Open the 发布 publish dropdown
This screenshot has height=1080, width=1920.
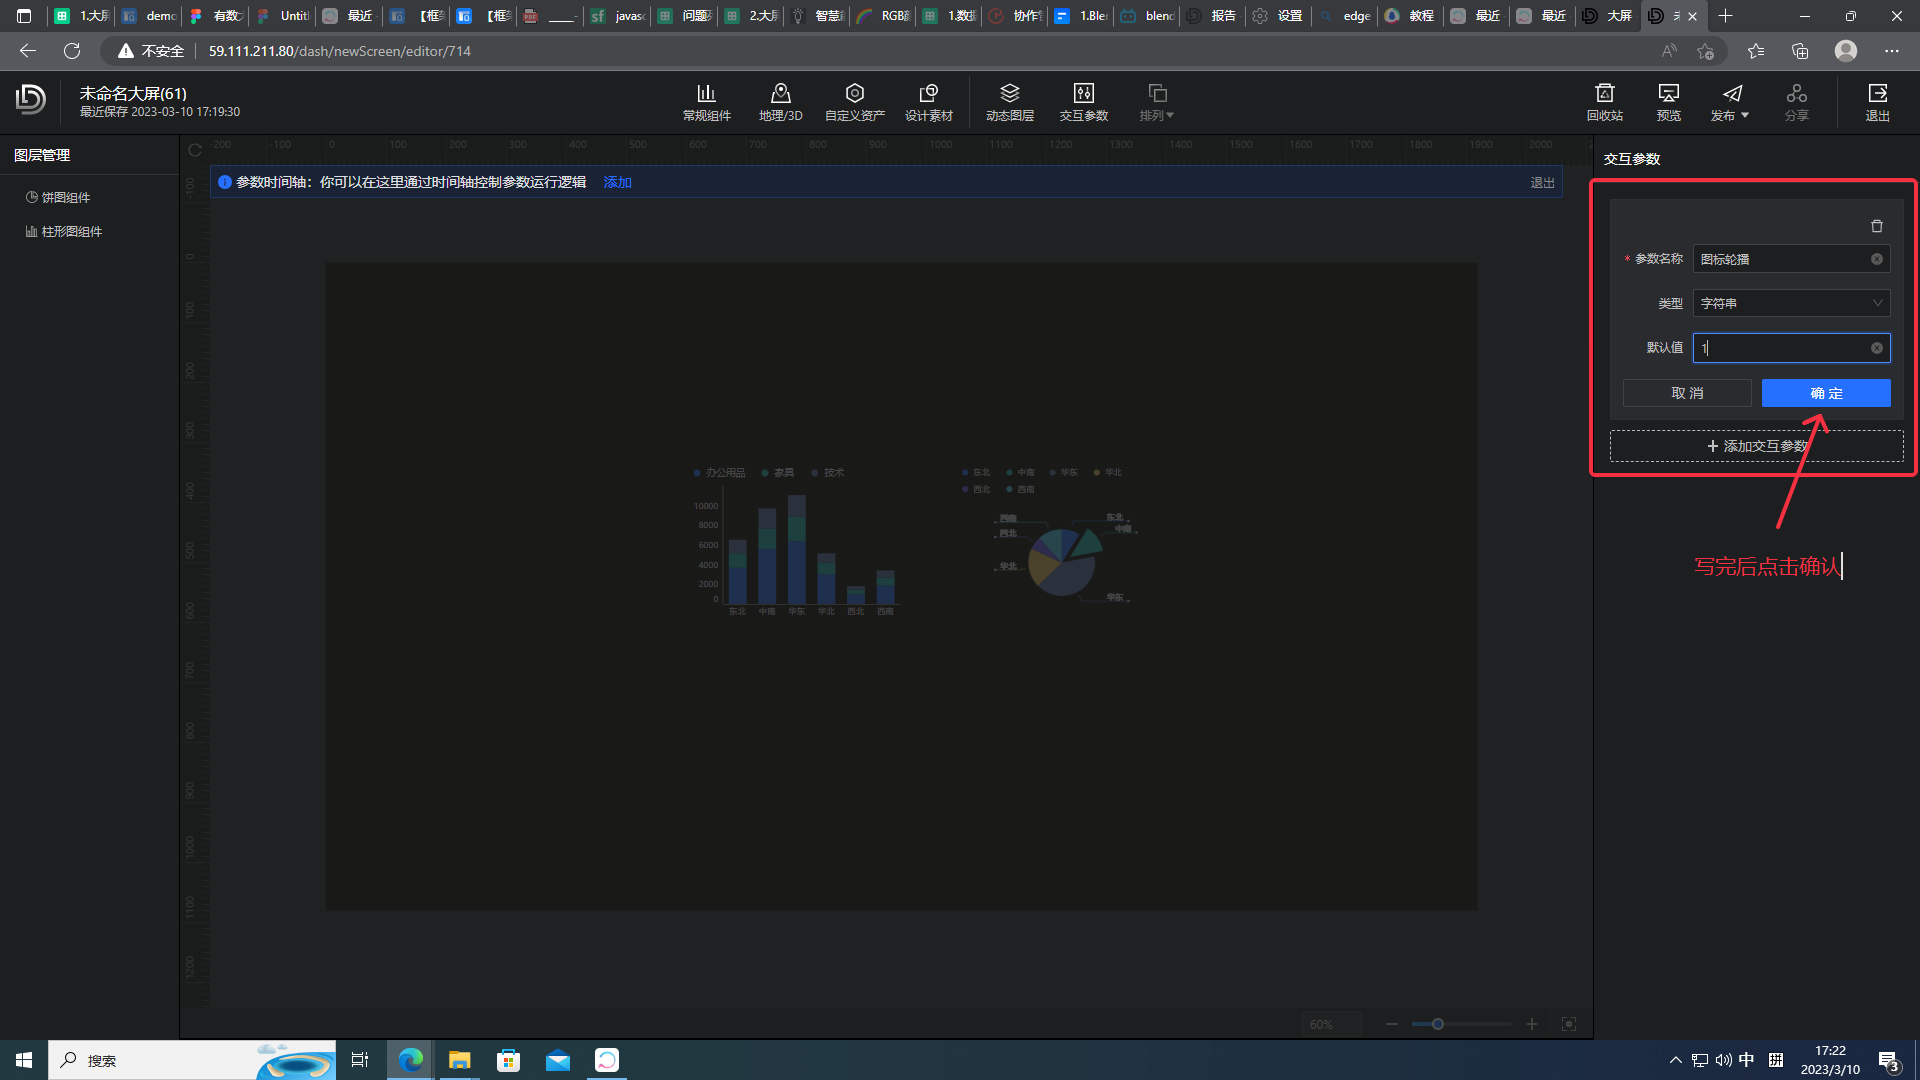(x=1731, y=102)
